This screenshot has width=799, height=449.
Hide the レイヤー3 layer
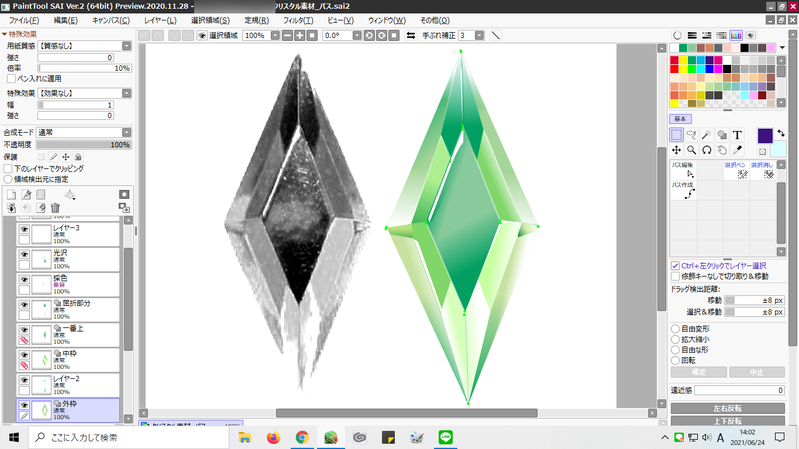[x=24, y=229]
